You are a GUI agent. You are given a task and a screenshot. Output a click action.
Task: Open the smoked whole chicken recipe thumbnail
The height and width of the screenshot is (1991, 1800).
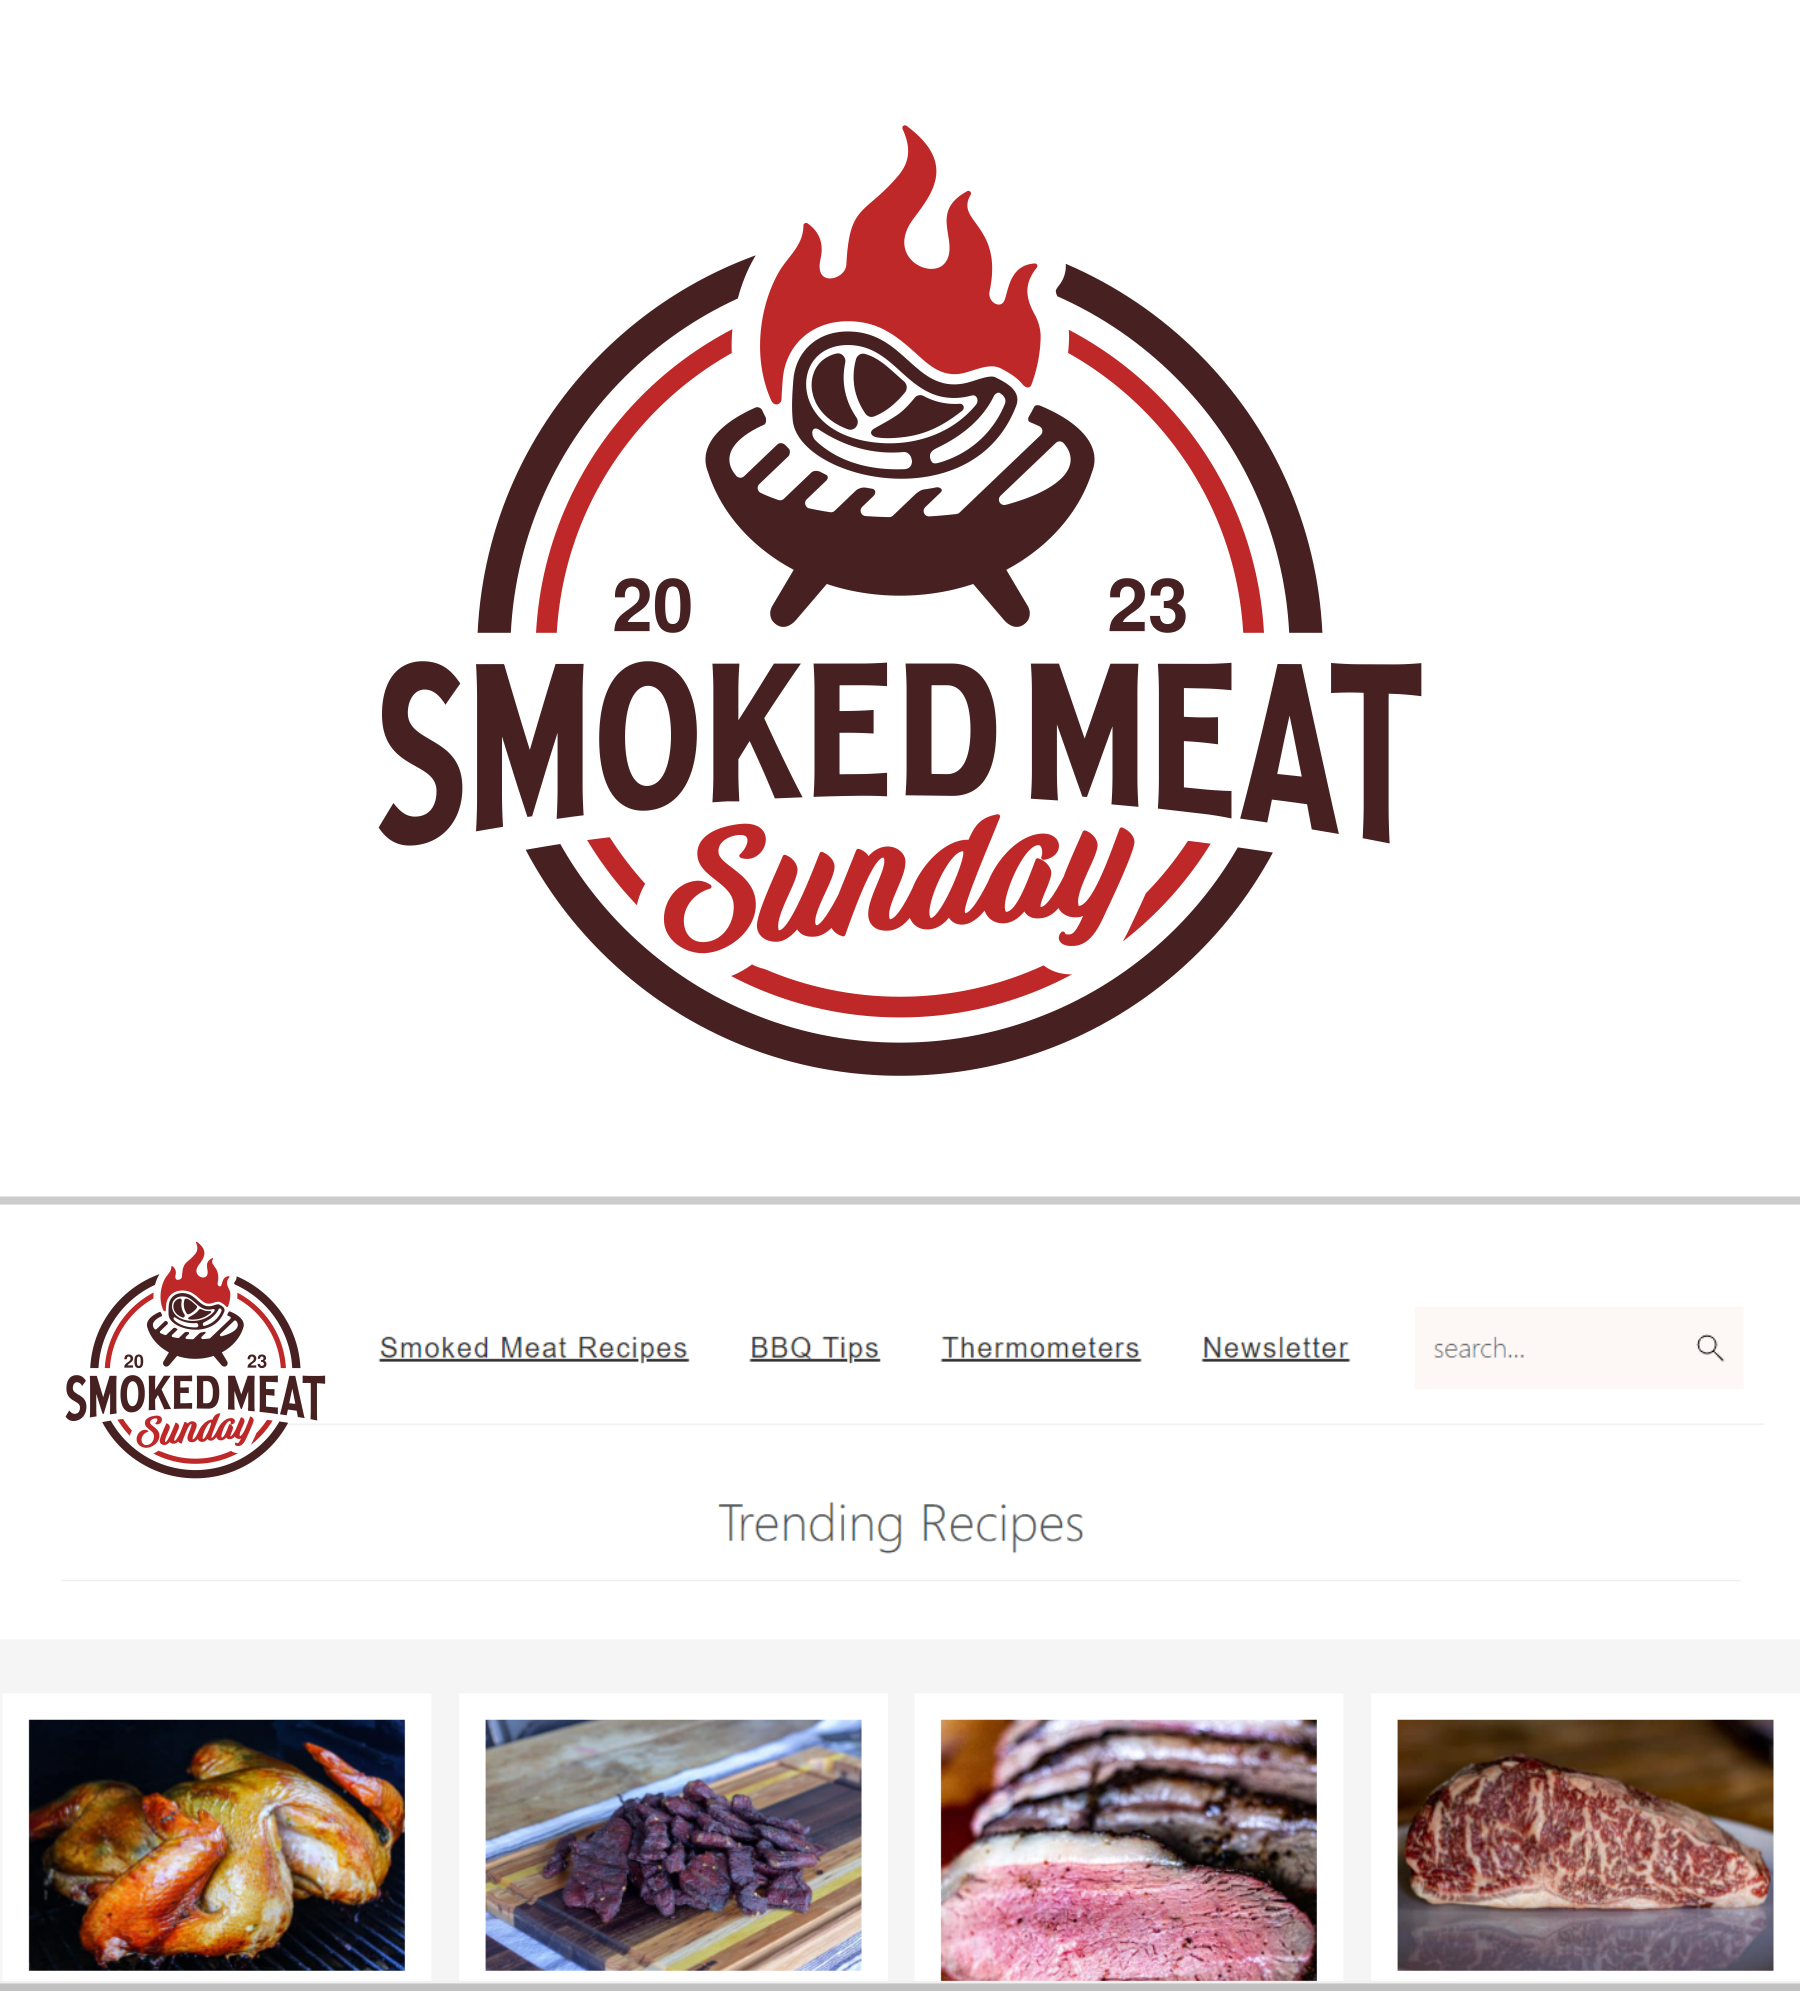(217, 1845)
